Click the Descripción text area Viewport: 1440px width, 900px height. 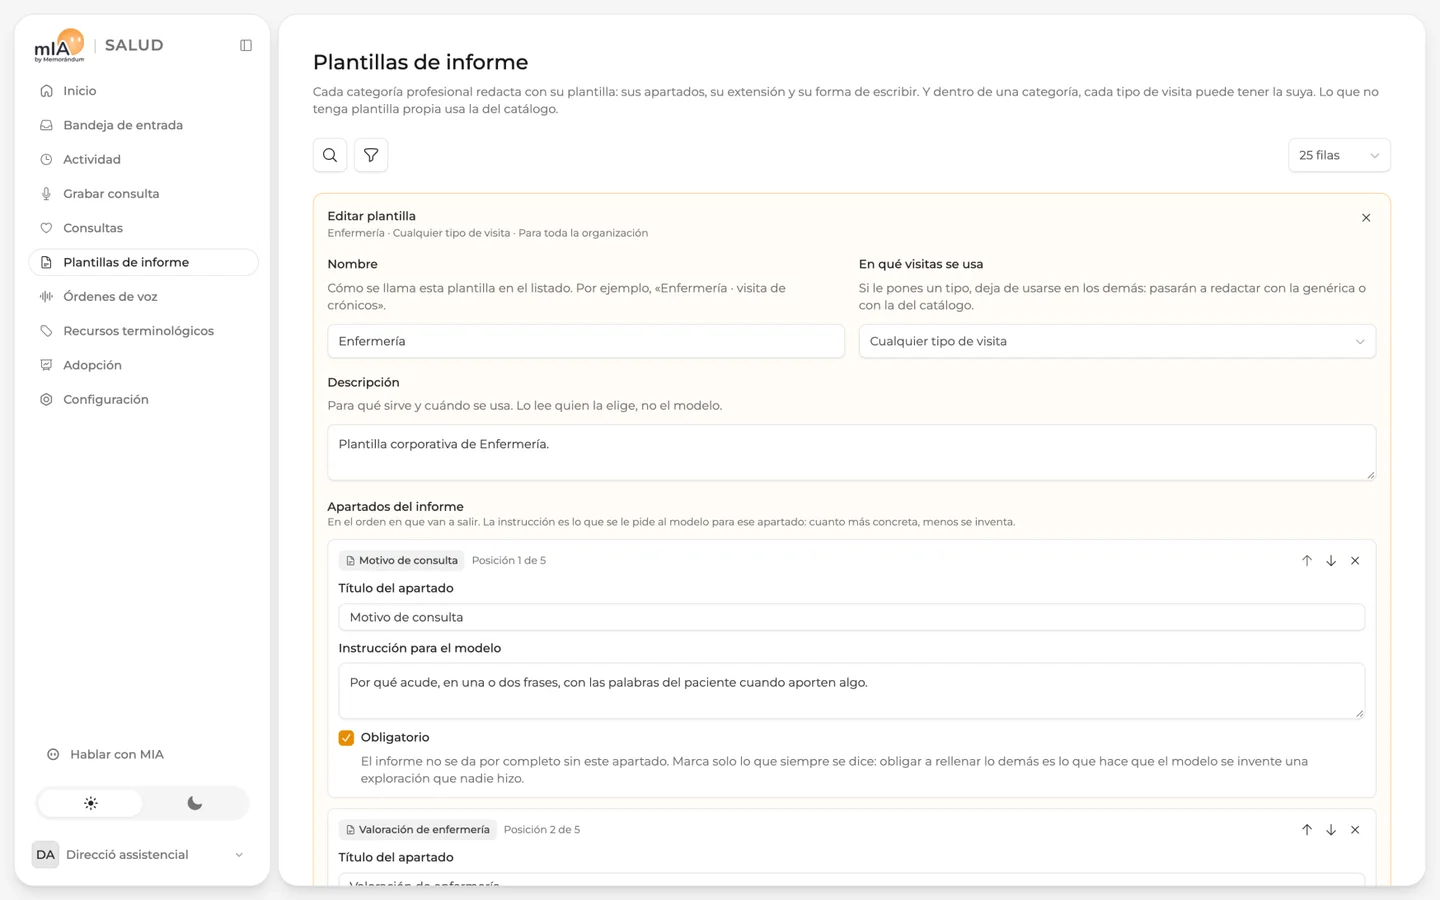[852, 453]
